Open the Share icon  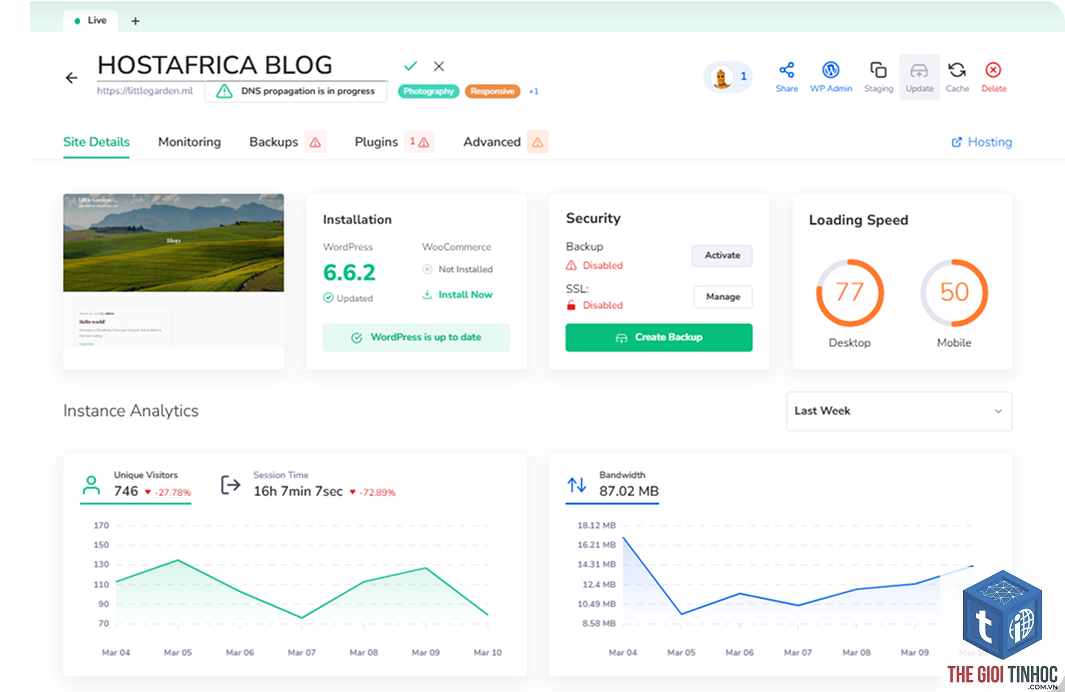tap(787, 70)
